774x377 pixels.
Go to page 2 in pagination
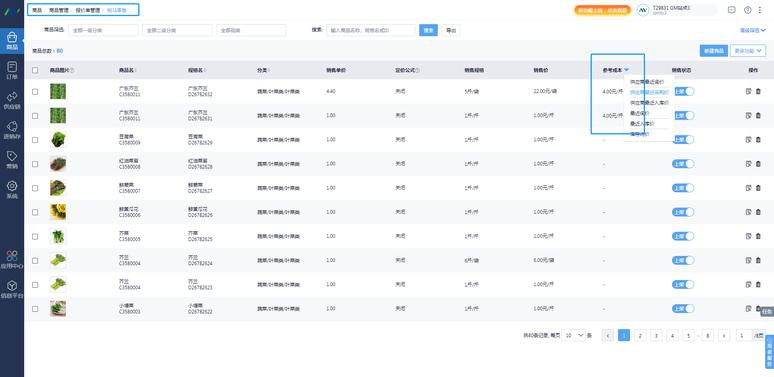[640, 335]
